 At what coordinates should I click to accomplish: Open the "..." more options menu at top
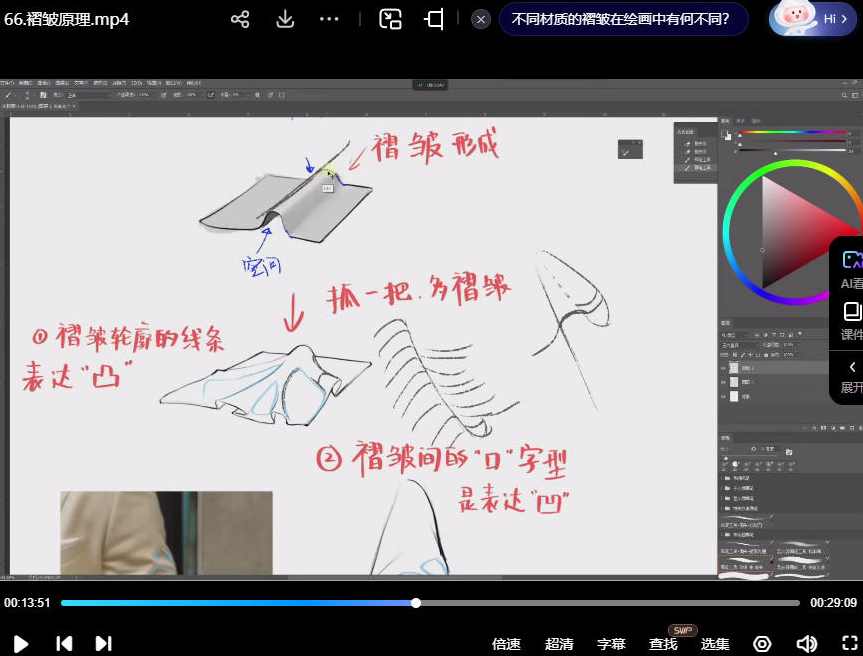pos(329,19)
